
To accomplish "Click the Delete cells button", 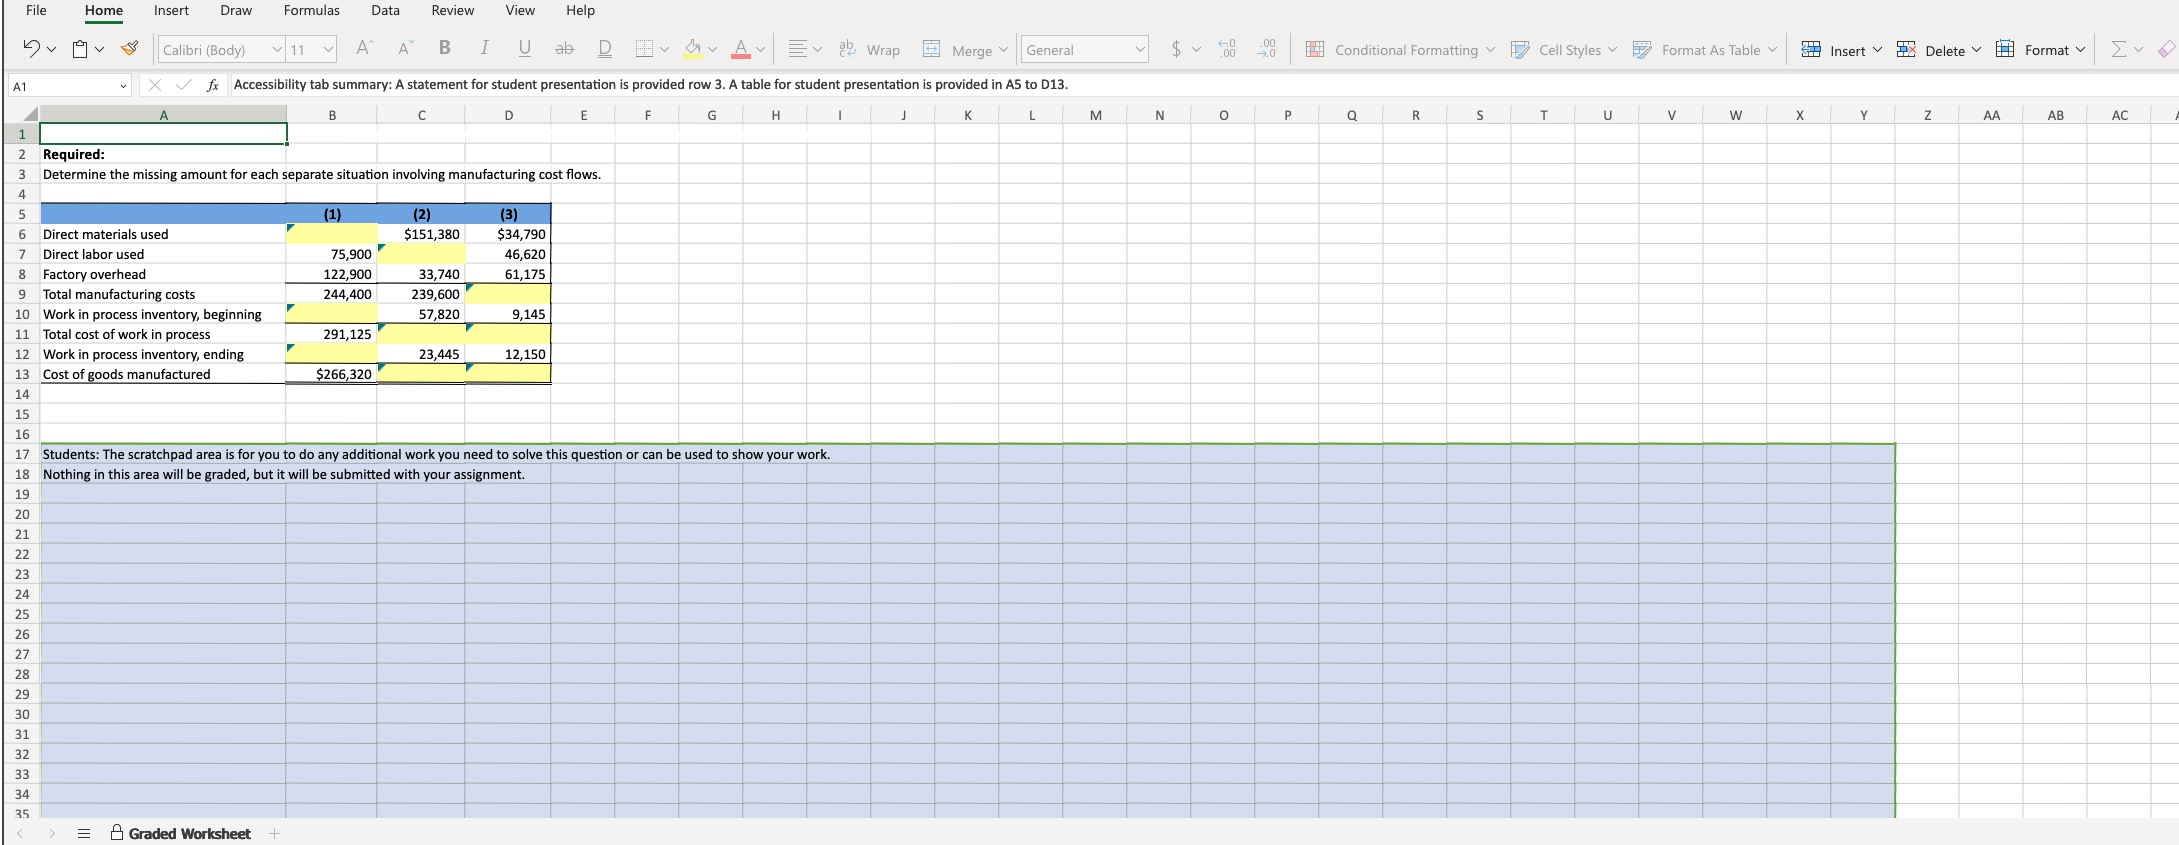I will tap(1938, 49).
